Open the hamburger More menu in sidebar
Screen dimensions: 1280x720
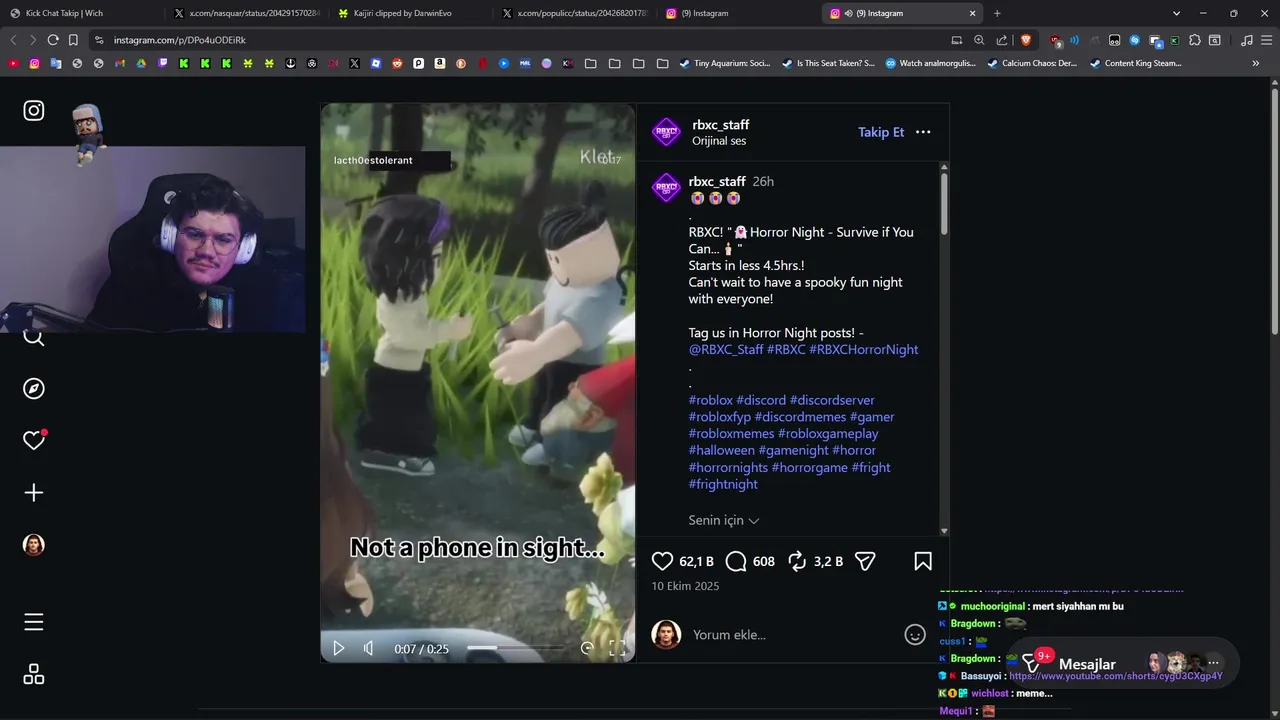click(x=34, y=622)
